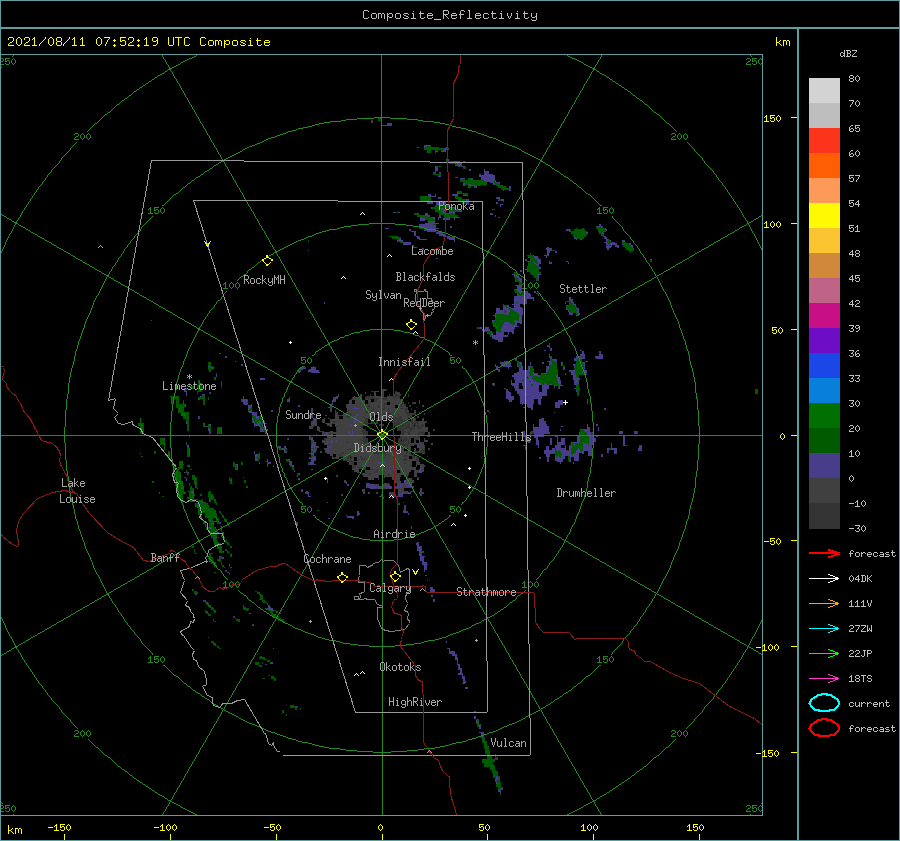The width and height of the screenshot is (900, 841).
Task: Click the Composite_Reflectivity title text
Action: 450,15
